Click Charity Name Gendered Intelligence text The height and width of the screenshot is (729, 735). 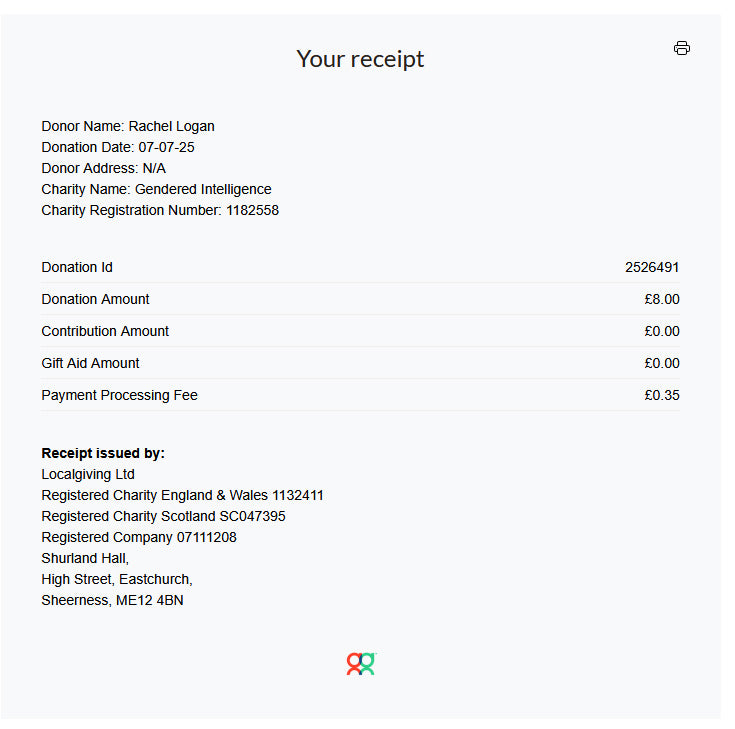click(156, 189)
